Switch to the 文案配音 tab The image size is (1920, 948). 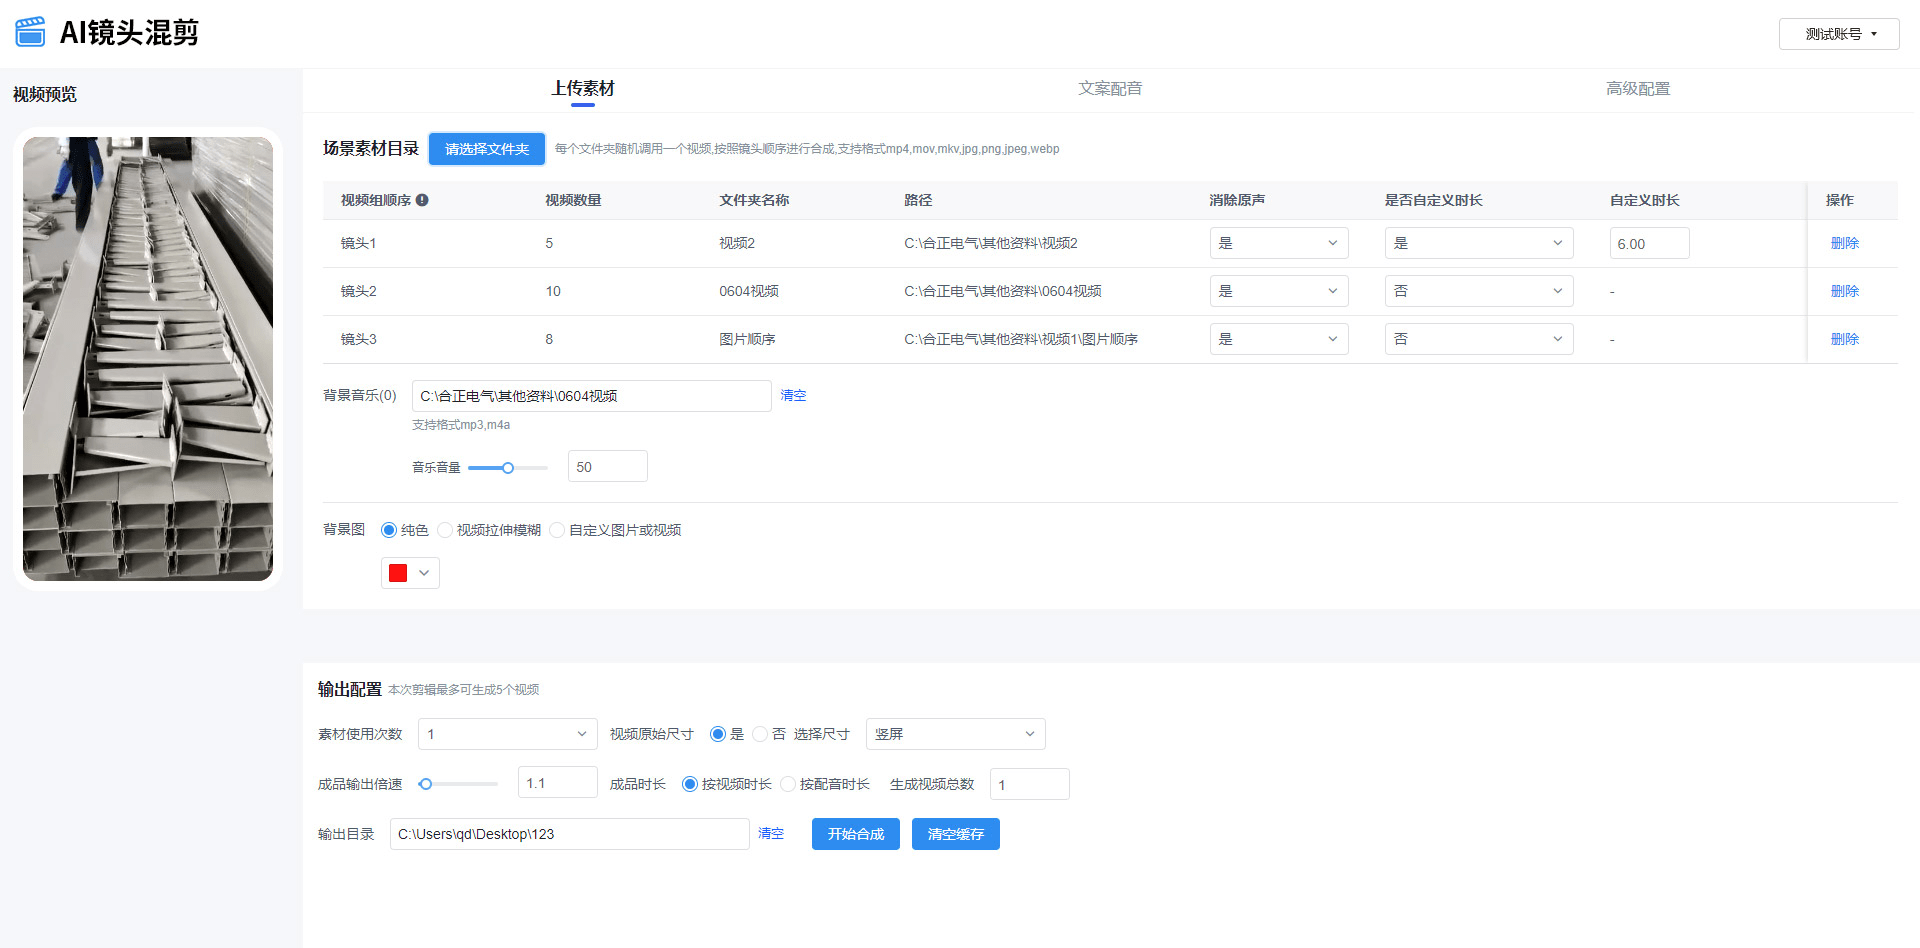(x=1110, y=89)
